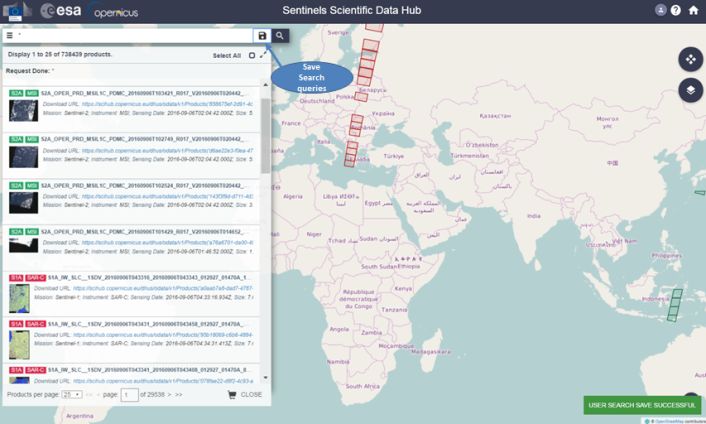Screen dimensions: 706x424
Task: Click the European Commission flag logo
Action: tap(15, 11)
